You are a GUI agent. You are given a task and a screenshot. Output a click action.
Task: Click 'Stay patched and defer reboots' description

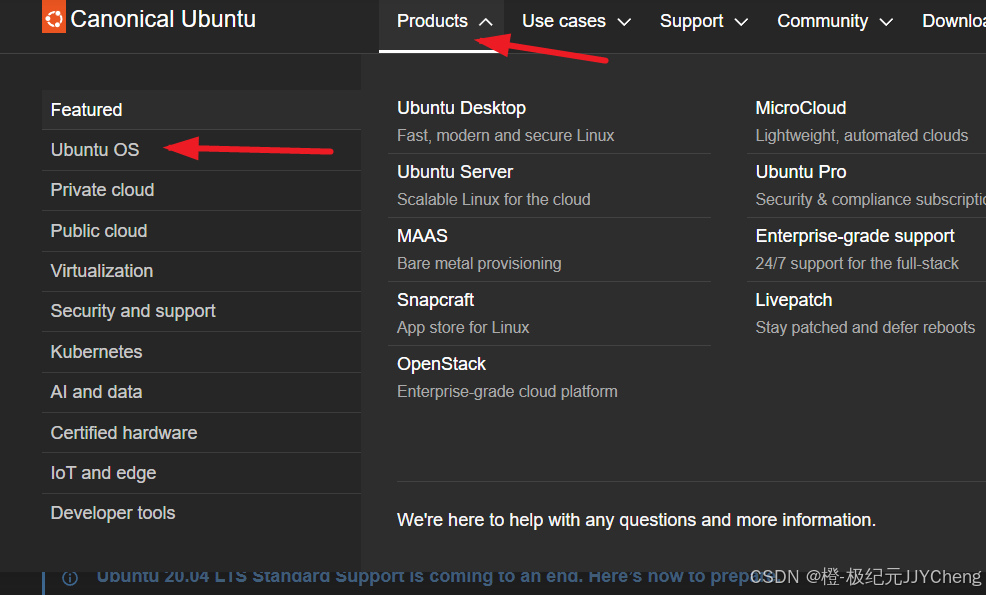(x=865, y=328)
